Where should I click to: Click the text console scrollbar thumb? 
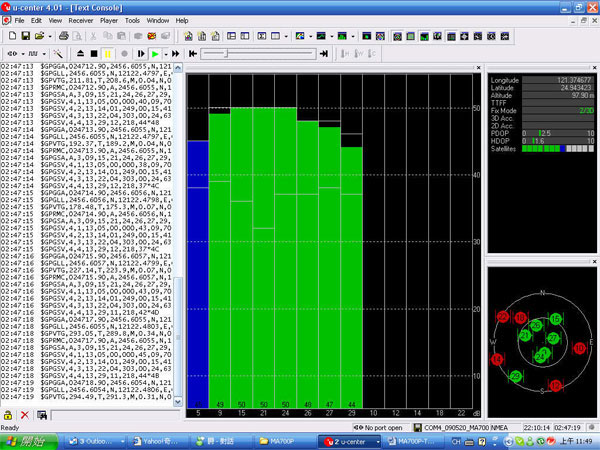(x=178, y=335)
